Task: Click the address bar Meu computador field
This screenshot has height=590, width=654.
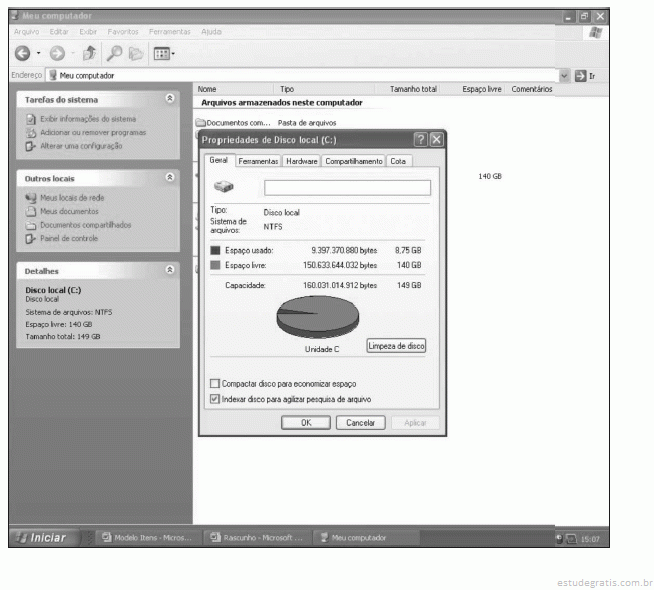Action: point(303,75)
